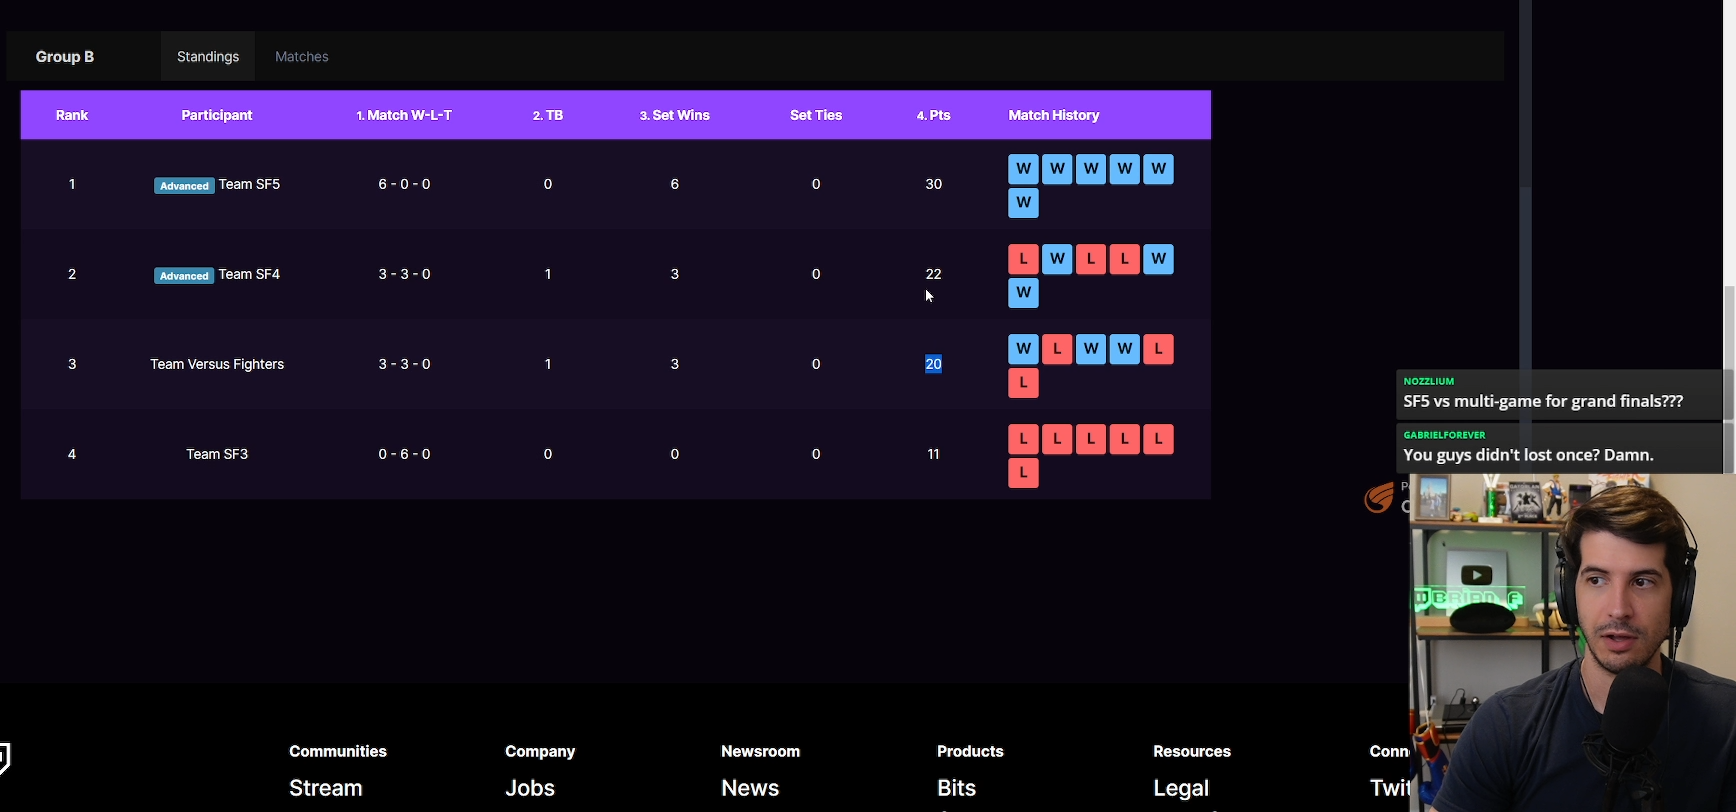The image size is (1736, 812).
Task: Open the Bits link under Products
Action: [957, 788]
